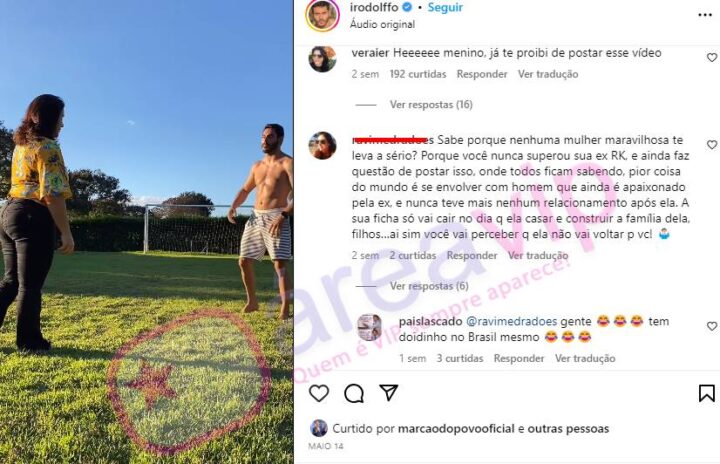Image resolution: width=720 pixels, height=464 pixels.
Task: Show translation of veraier's comment
Action: pyautogui.click(x=548, y=74)
